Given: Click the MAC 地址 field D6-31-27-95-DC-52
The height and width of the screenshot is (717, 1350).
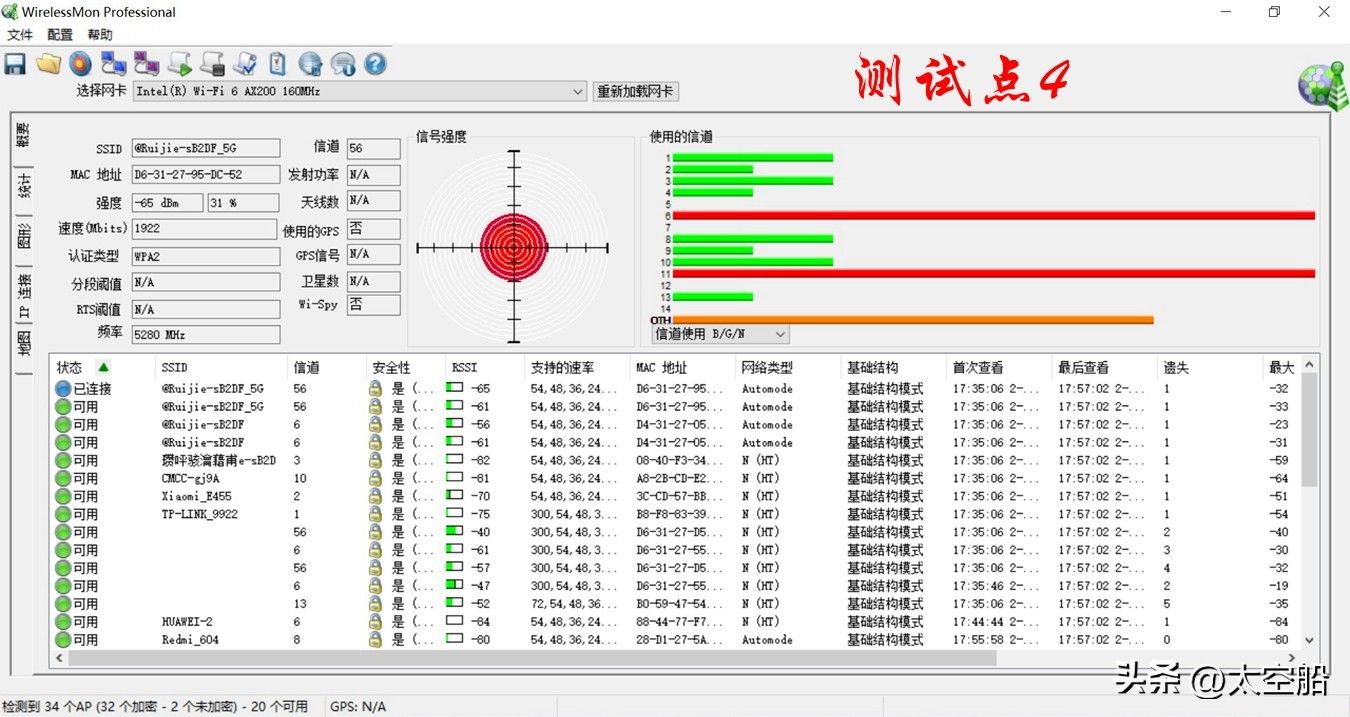Looking at the screenshot, I should tap(206, 175).
